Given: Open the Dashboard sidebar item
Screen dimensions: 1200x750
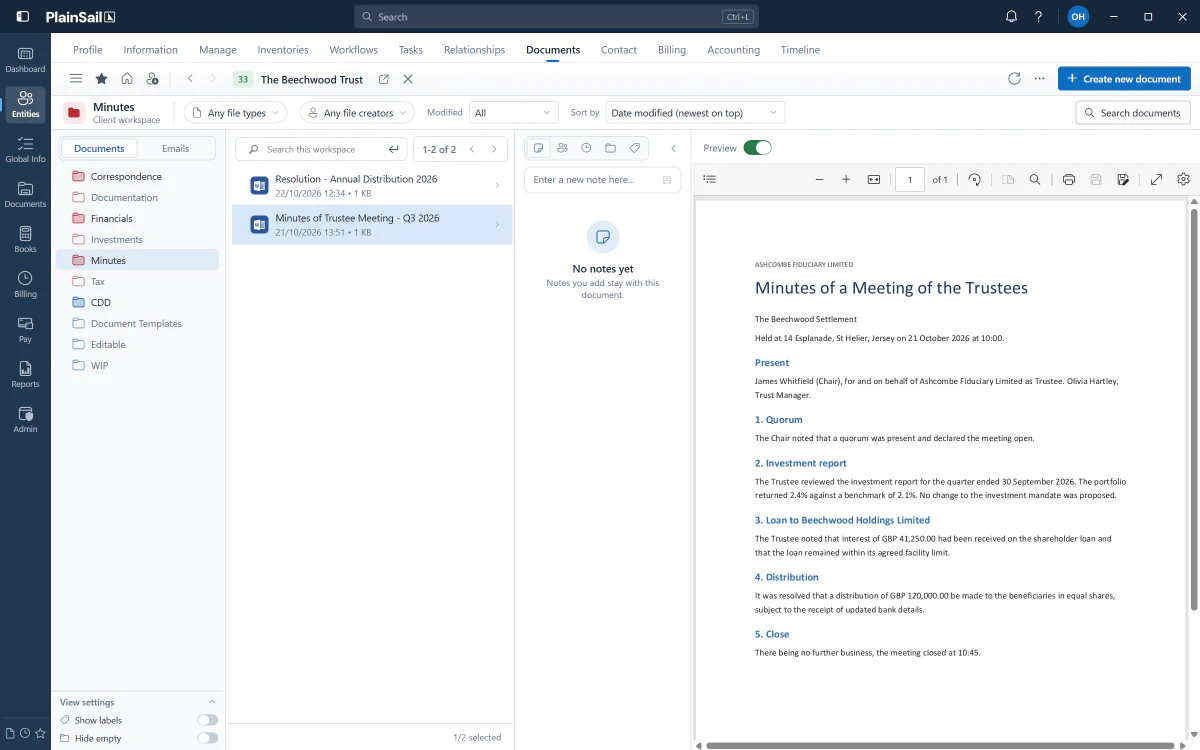Looking at the screenshot, I should tap(25, 59).
